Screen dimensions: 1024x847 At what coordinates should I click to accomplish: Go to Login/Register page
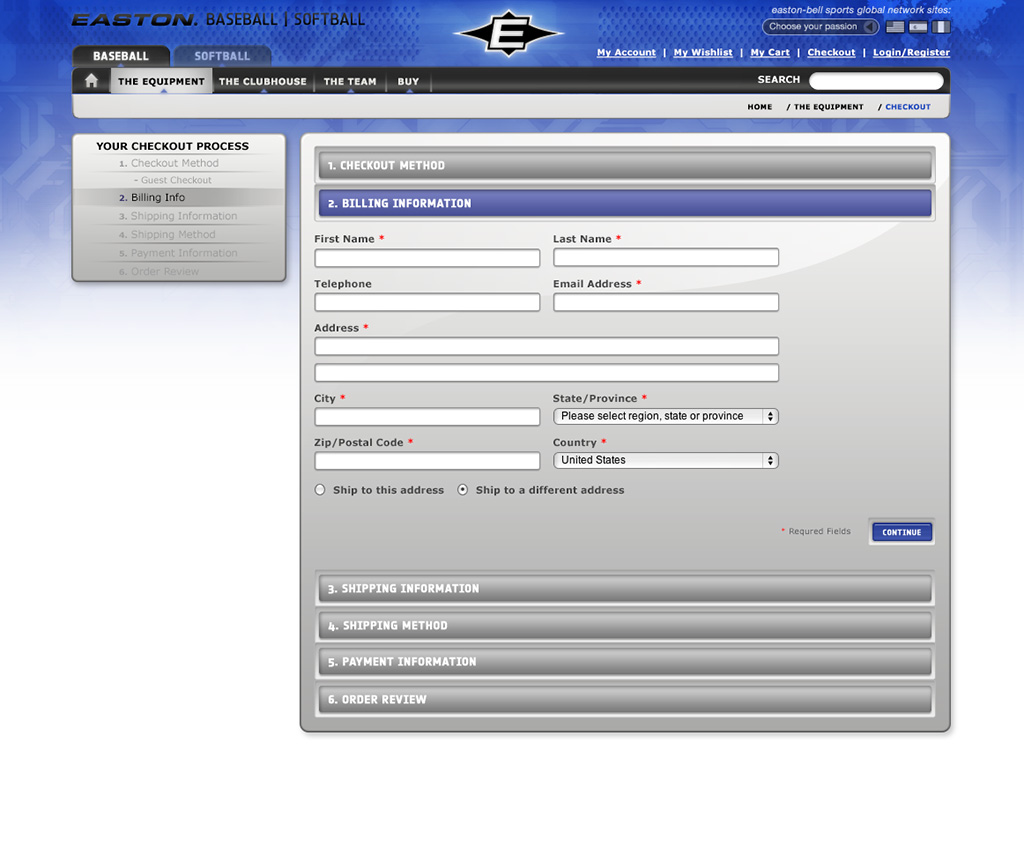(x=911, y=53)
